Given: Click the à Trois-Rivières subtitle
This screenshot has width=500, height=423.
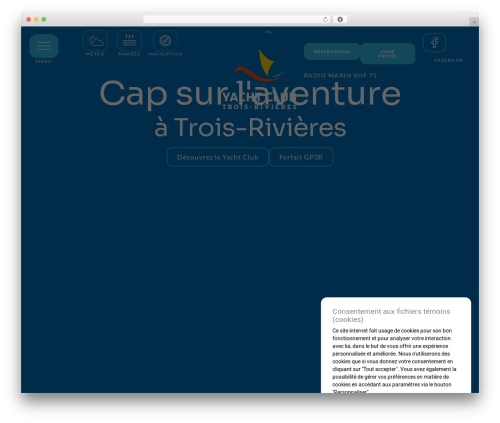Looking at the screenshot, I should coord(250,127).
